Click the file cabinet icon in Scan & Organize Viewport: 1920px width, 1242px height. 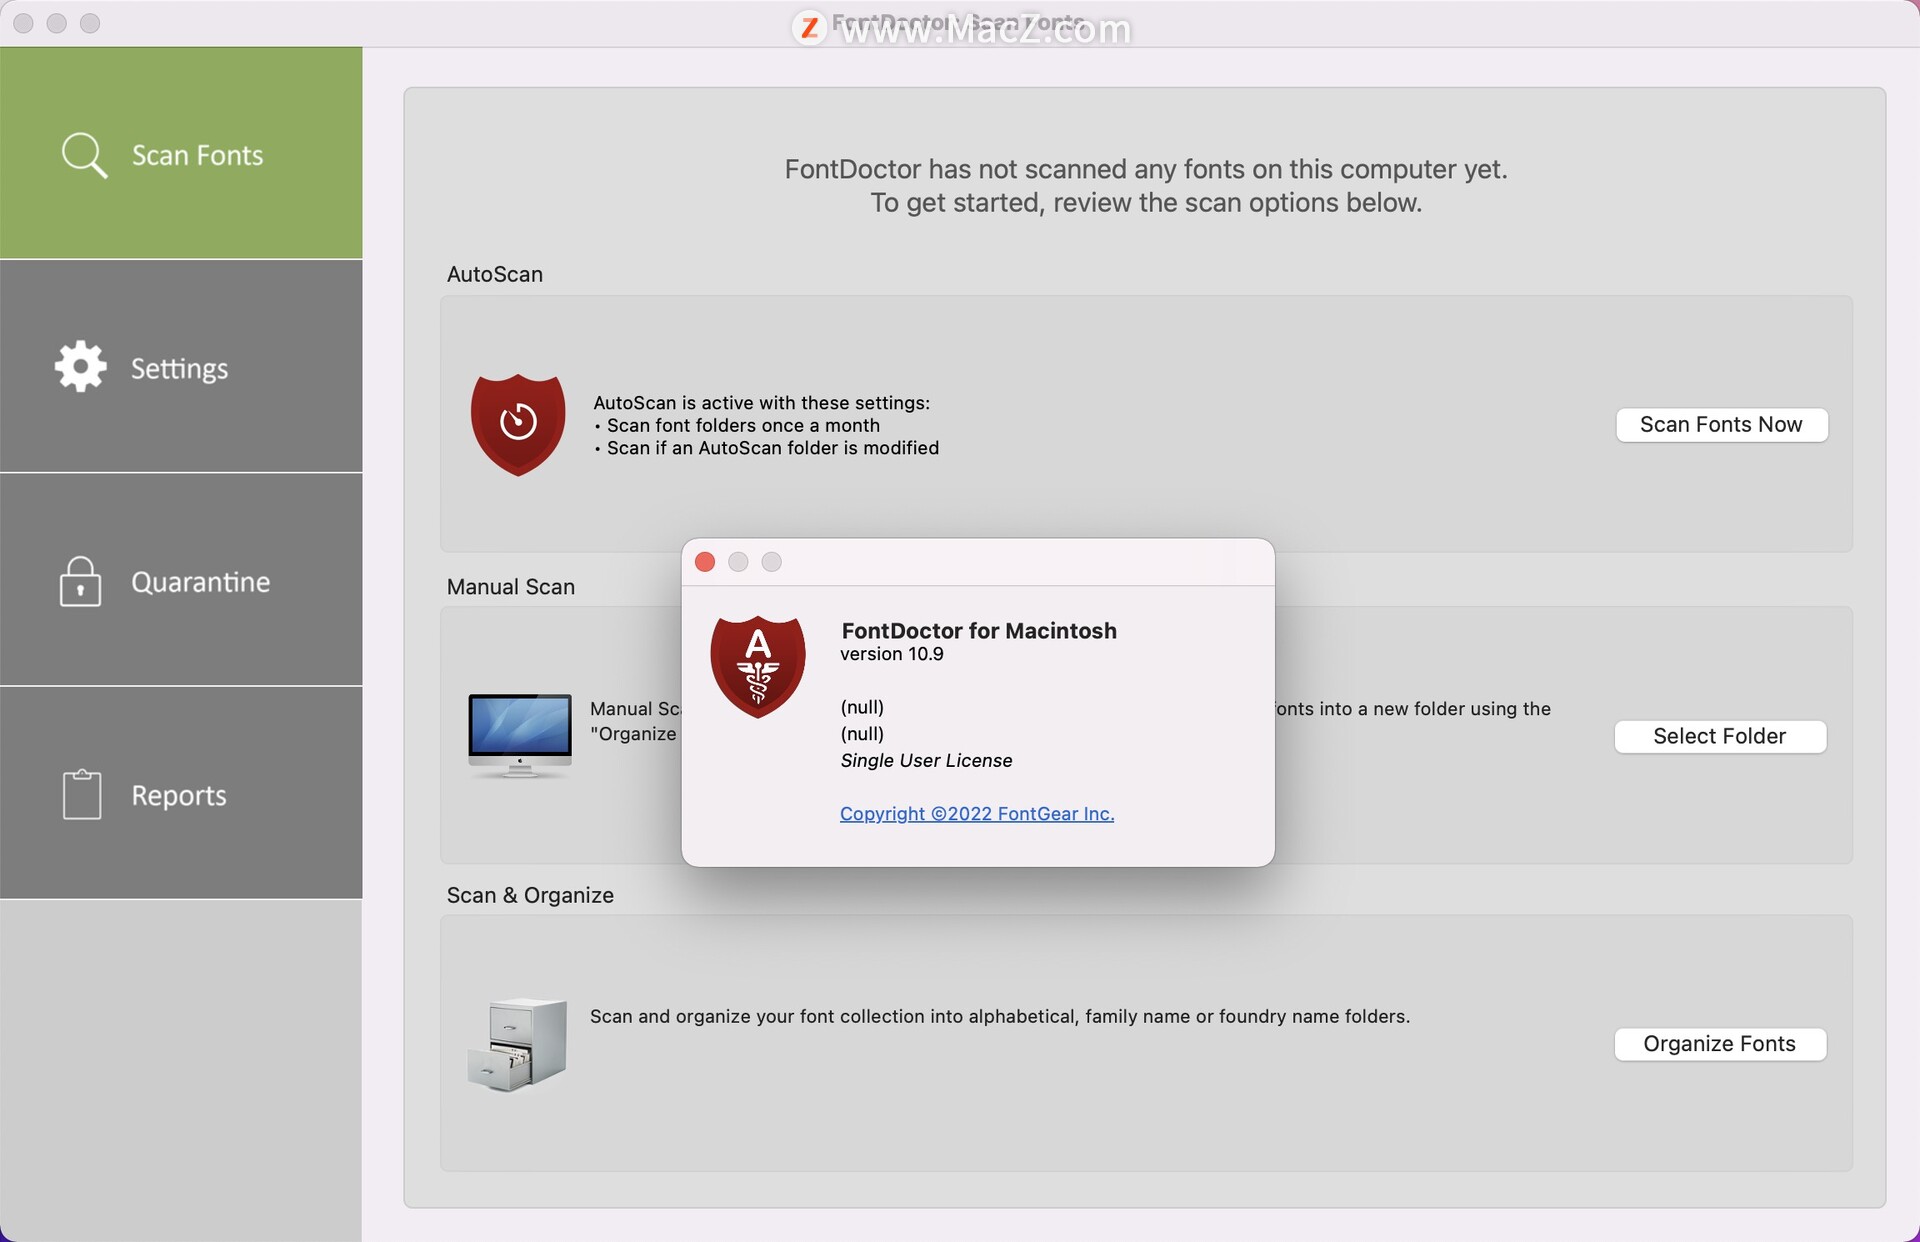point(518,1043)
